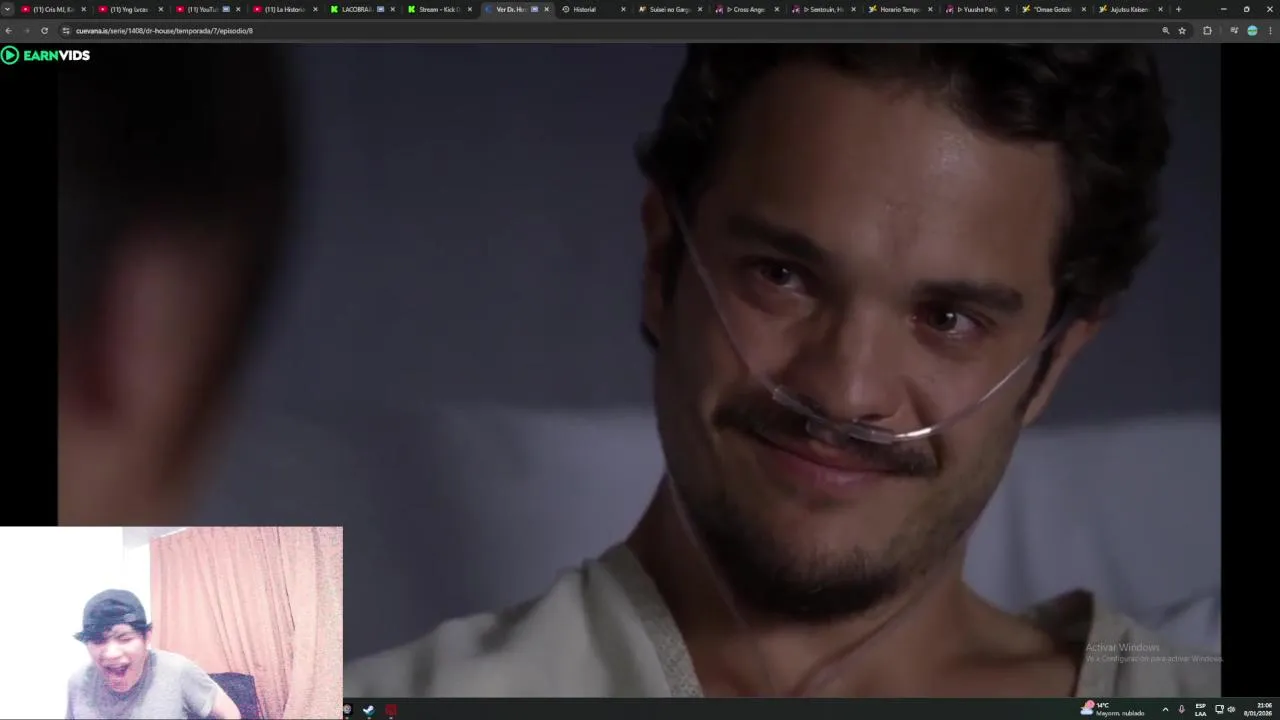The height and width of the screenshot is (720, 1280).
Task: Restore down the browser window
Action: [x=1246, y=9]
